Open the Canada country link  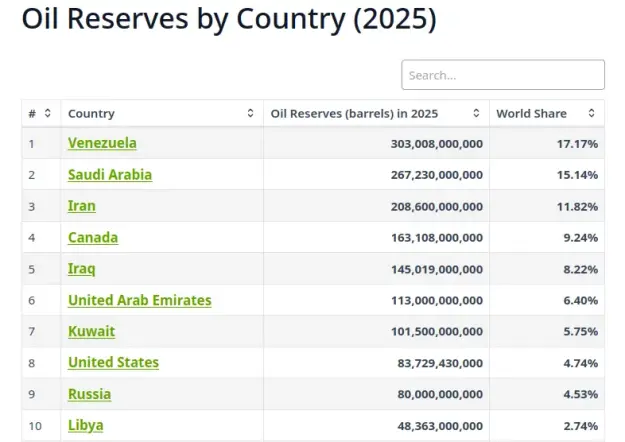(93, 238)
